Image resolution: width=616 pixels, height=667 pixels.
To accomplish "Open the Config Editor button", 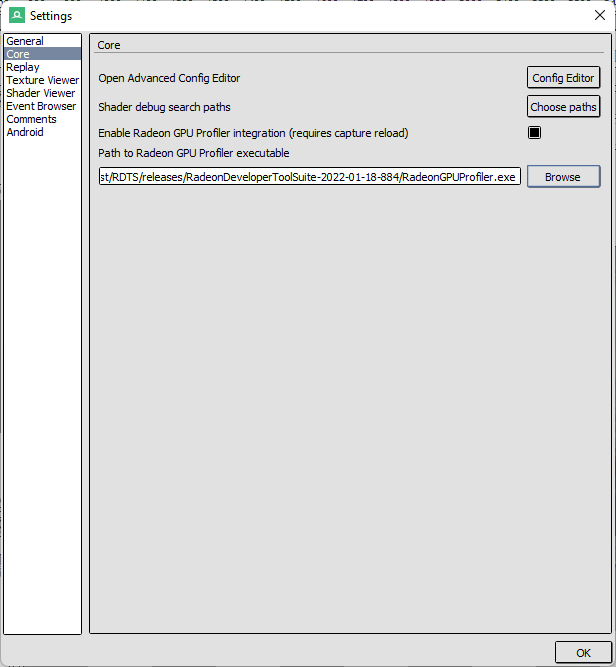I will pyautogui.click(x=563, y=78).
